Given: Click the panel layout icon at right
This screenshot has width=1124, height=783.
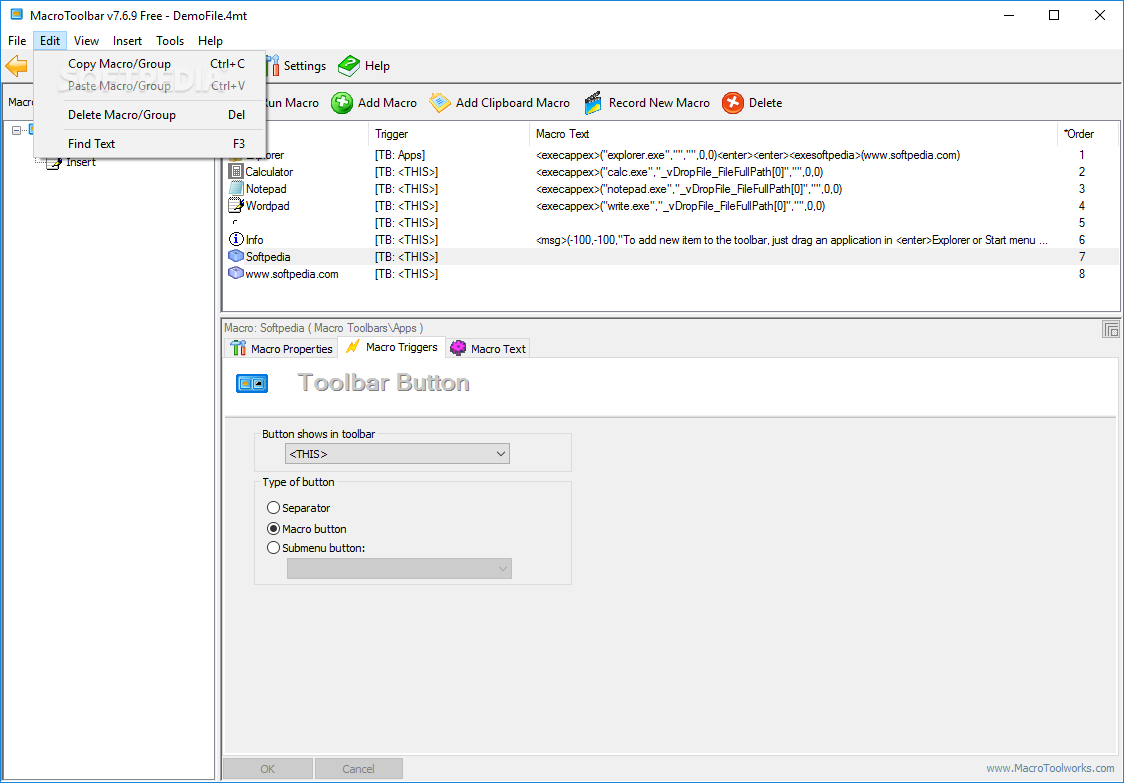Looking at the screenshot, I should click(x=1110, y=329).
